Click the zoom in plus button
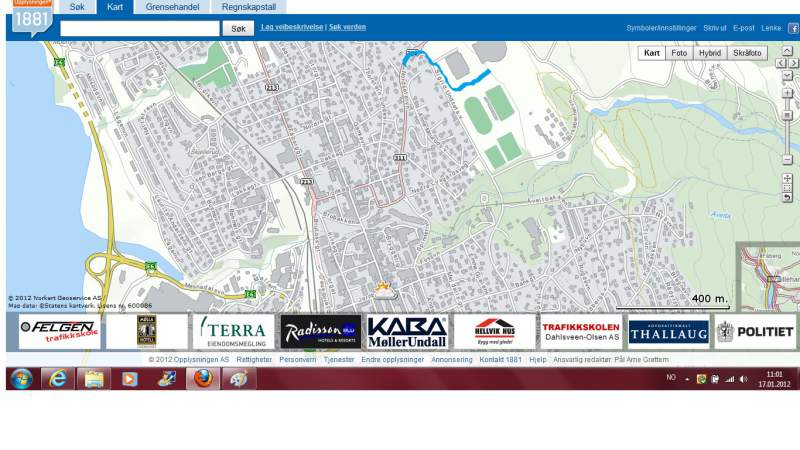 pyautogui.click(x=787, y=92)
